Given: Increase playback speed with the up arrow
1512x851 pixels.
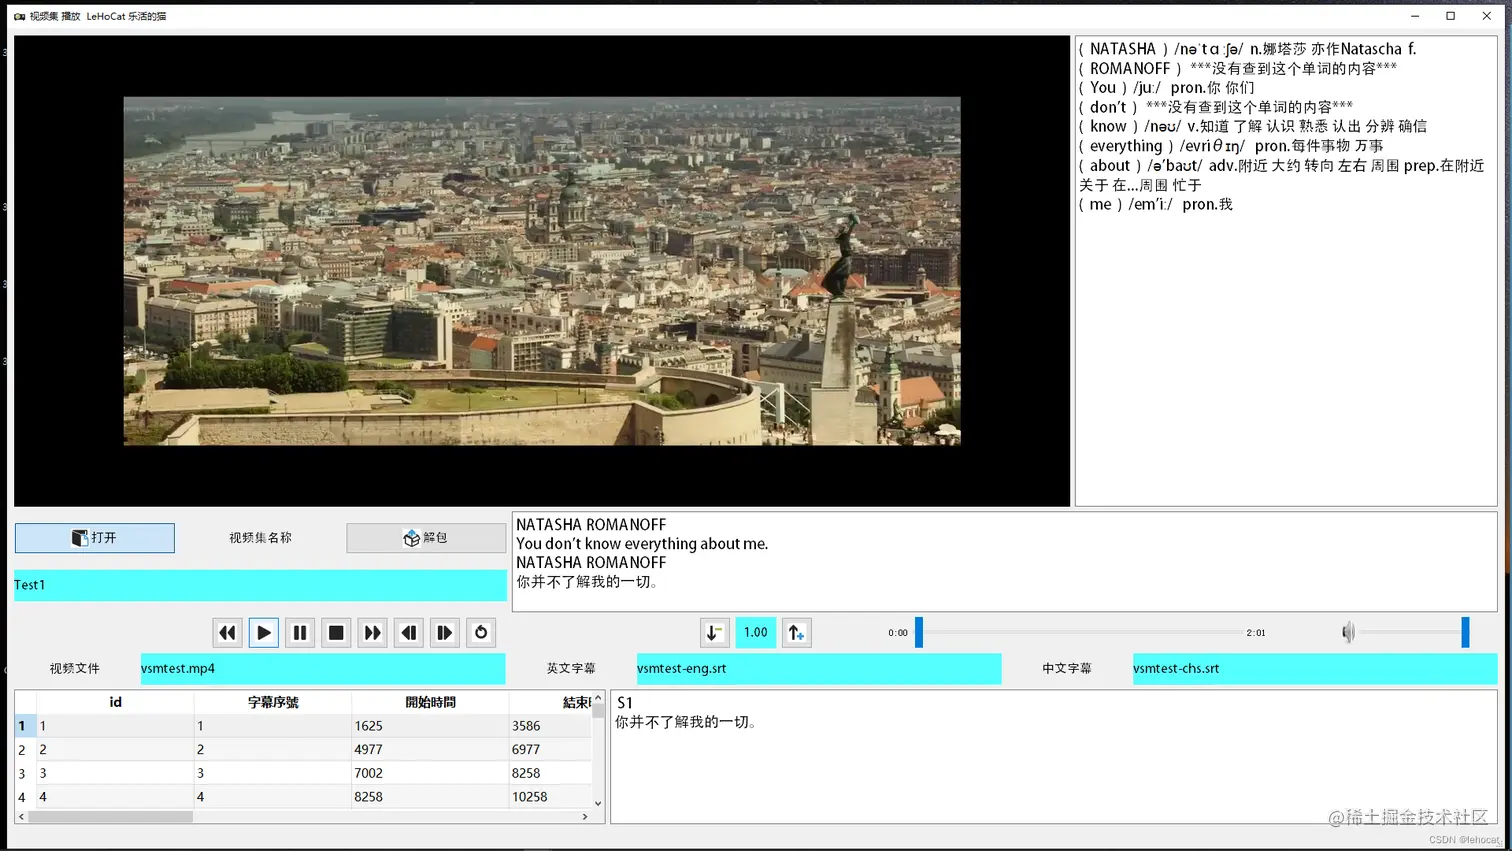Looking at the screenshot, I should [796, 633].
